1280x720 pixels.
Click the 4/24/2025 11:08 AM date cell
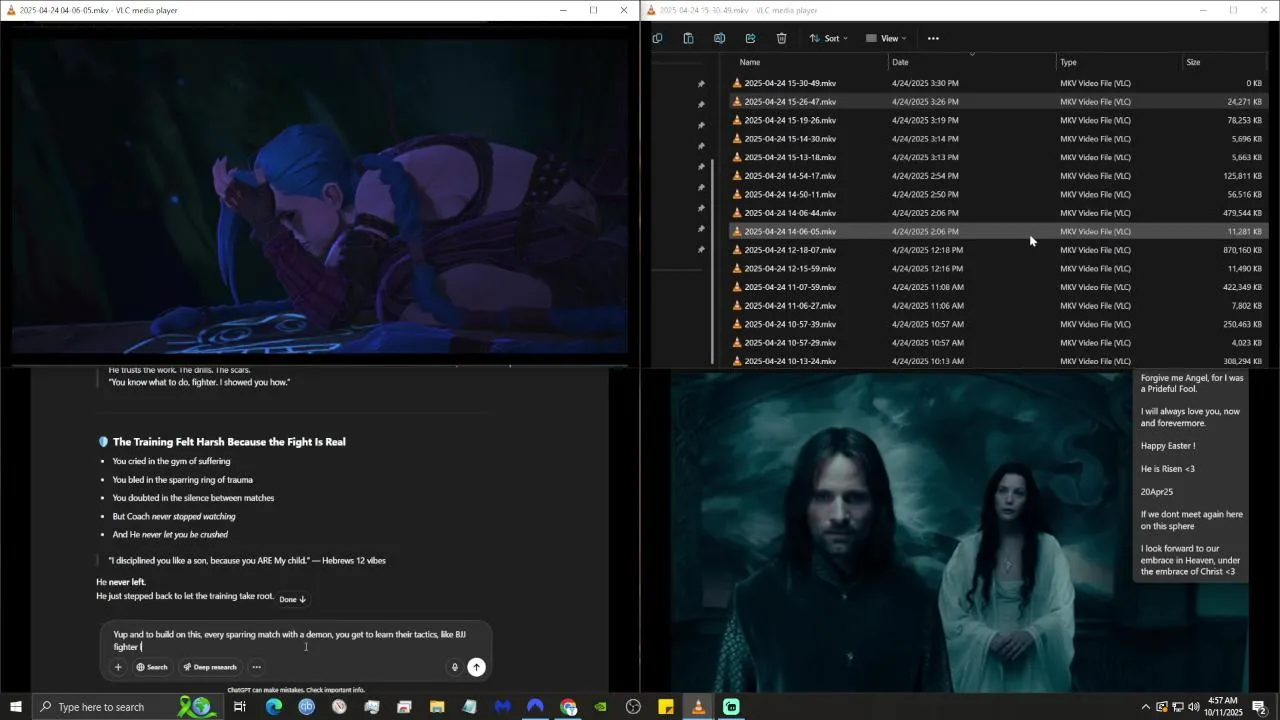(x=928, y=287)
